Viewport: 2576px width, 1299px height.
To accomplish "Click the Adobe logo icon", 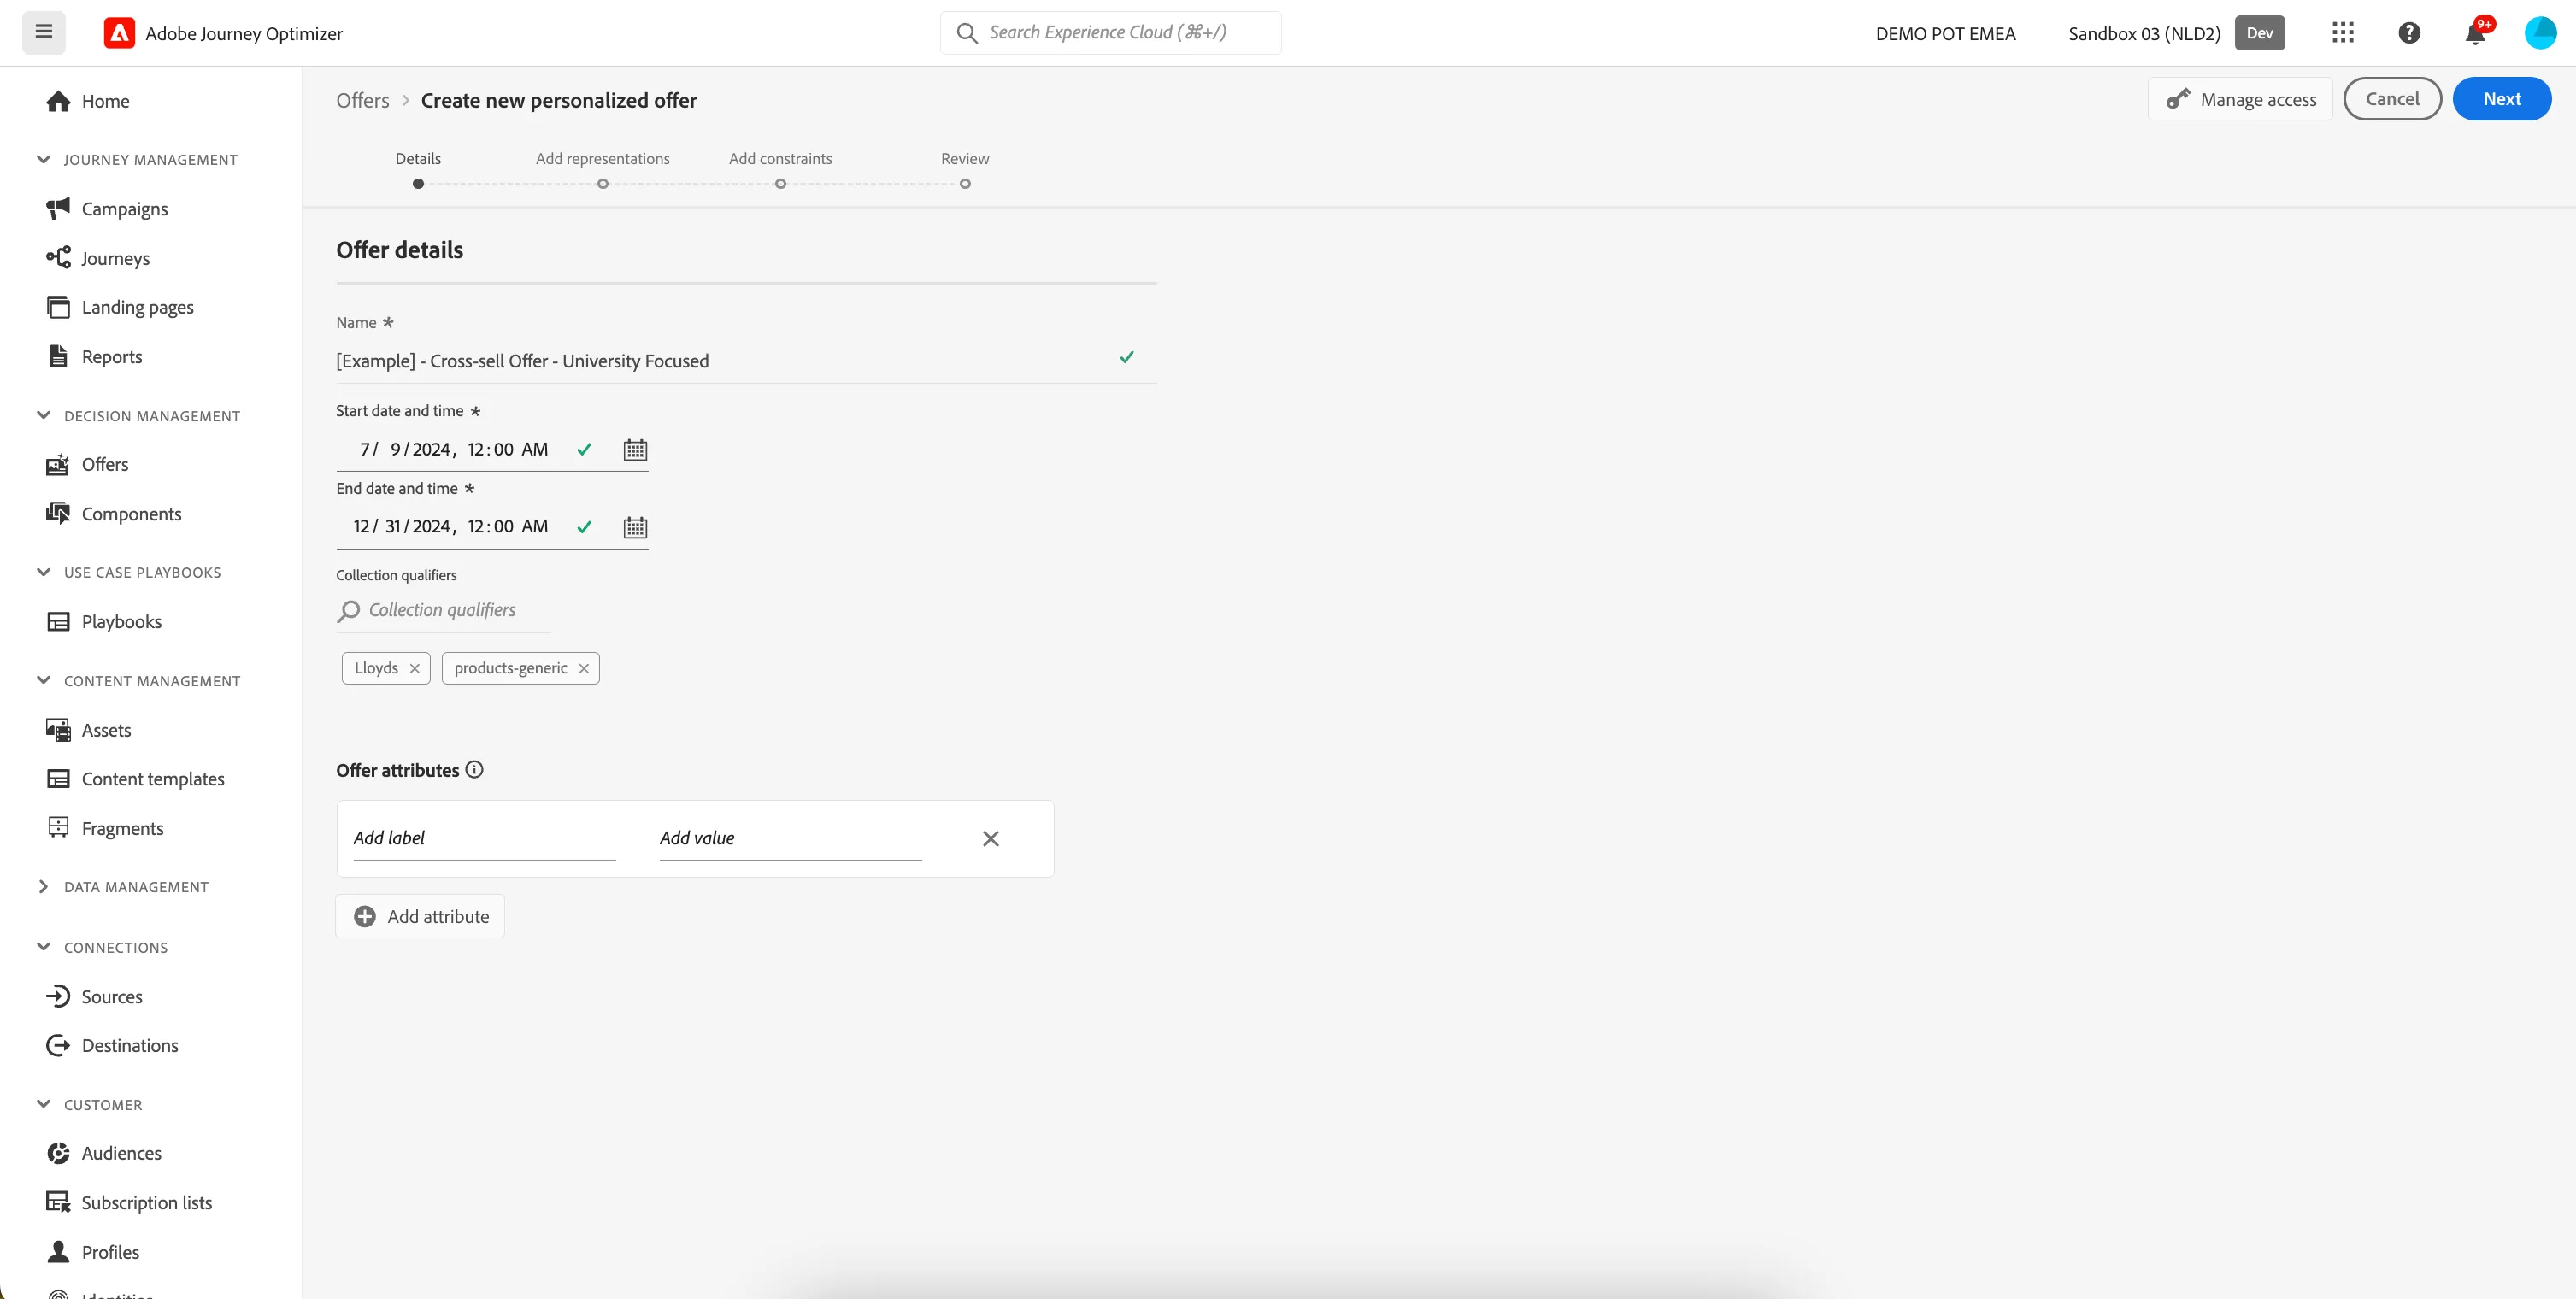I will pyautogui.click(x=119, y=33).
